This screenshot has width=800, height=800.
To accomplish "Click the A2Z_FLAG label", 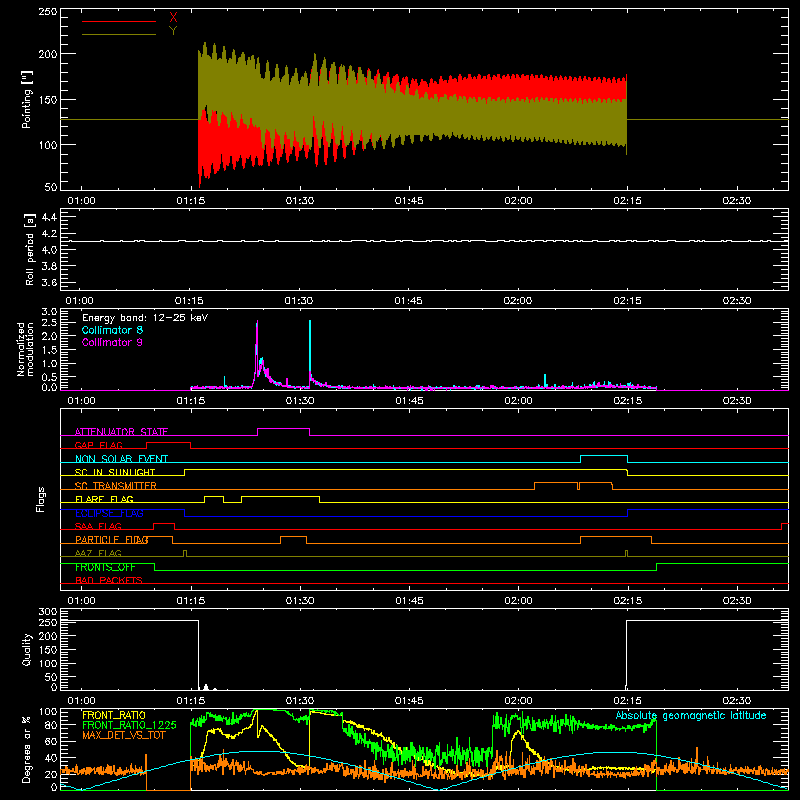I will click(x=98, y=553).
